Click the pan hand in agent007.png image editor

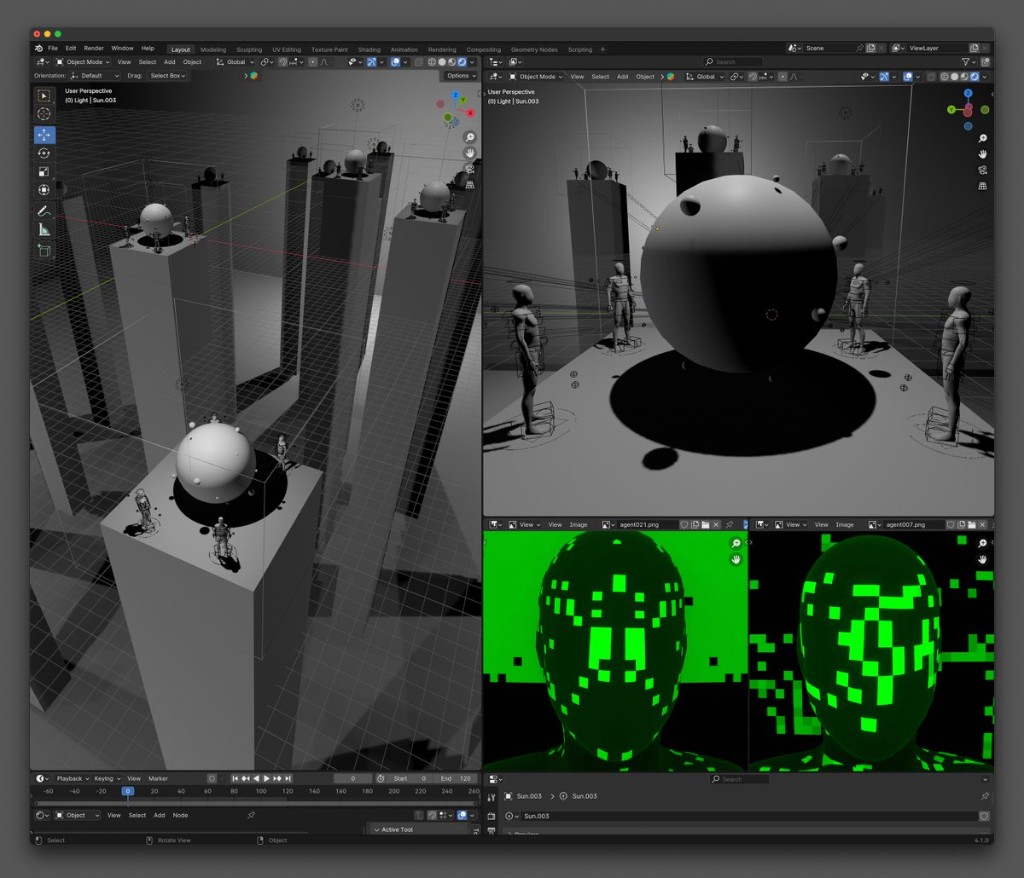pos(982,559)
